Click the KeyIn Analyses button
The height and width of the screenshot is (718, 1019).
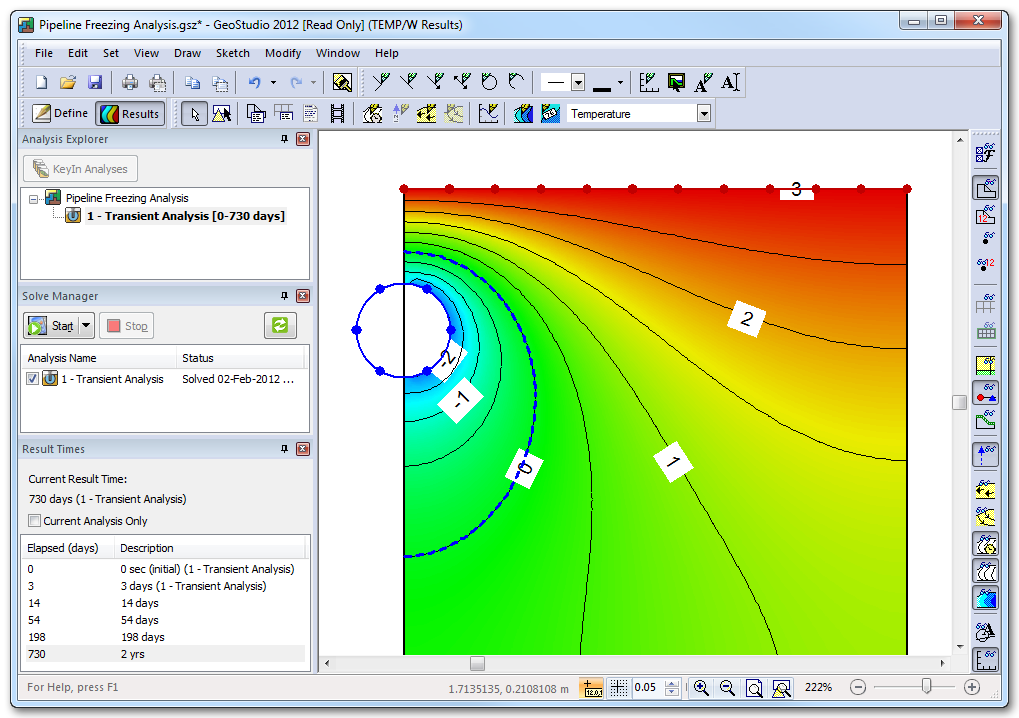point(81,169)
